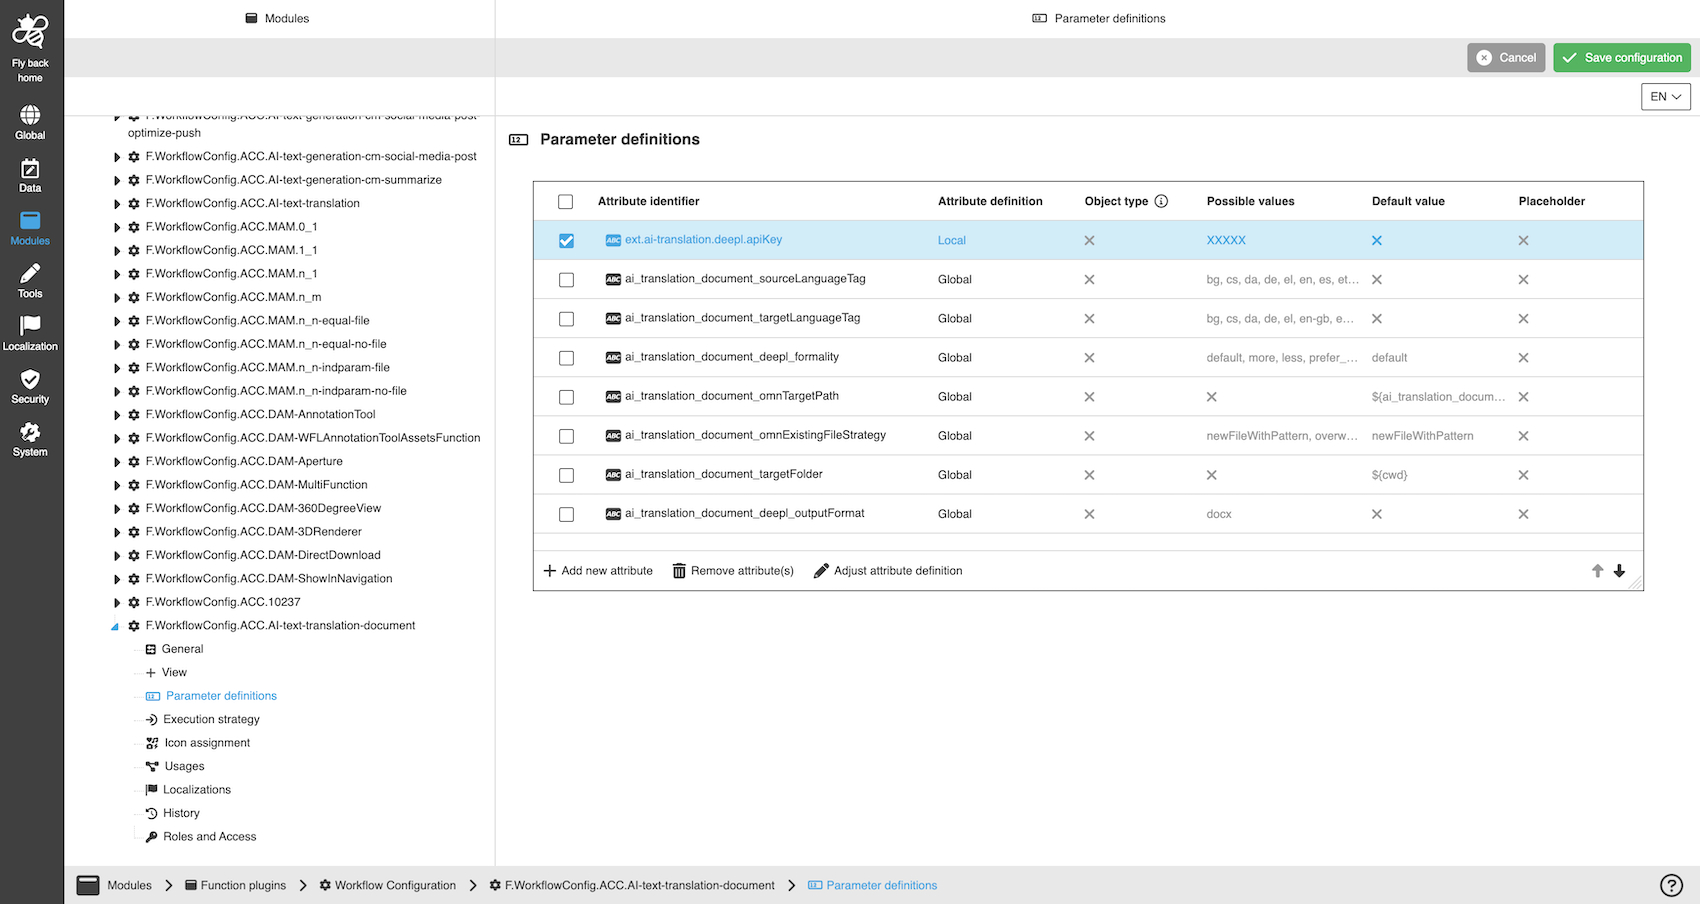Image resolution: width=1700 pixels, height=904 pixels.
Task: Open Execution strategy in the tree
Action: (x=211, y=719)
